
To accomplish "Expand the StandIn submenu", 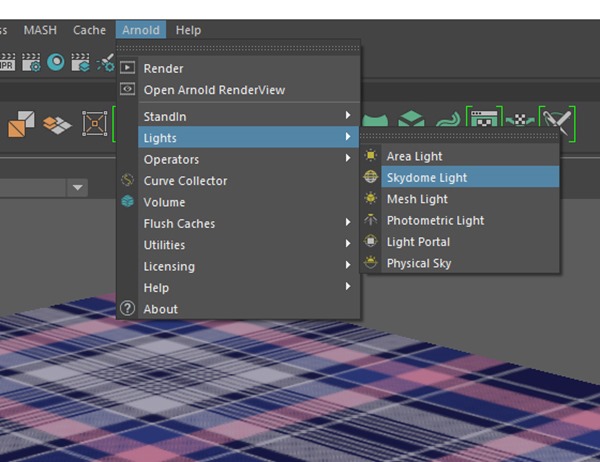I will 248,116.
